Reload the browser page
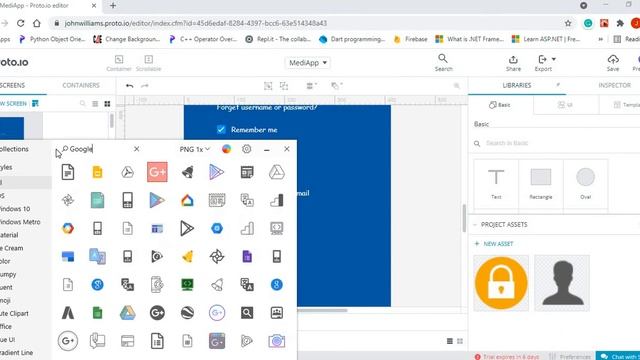 click(x=20, y=23)
